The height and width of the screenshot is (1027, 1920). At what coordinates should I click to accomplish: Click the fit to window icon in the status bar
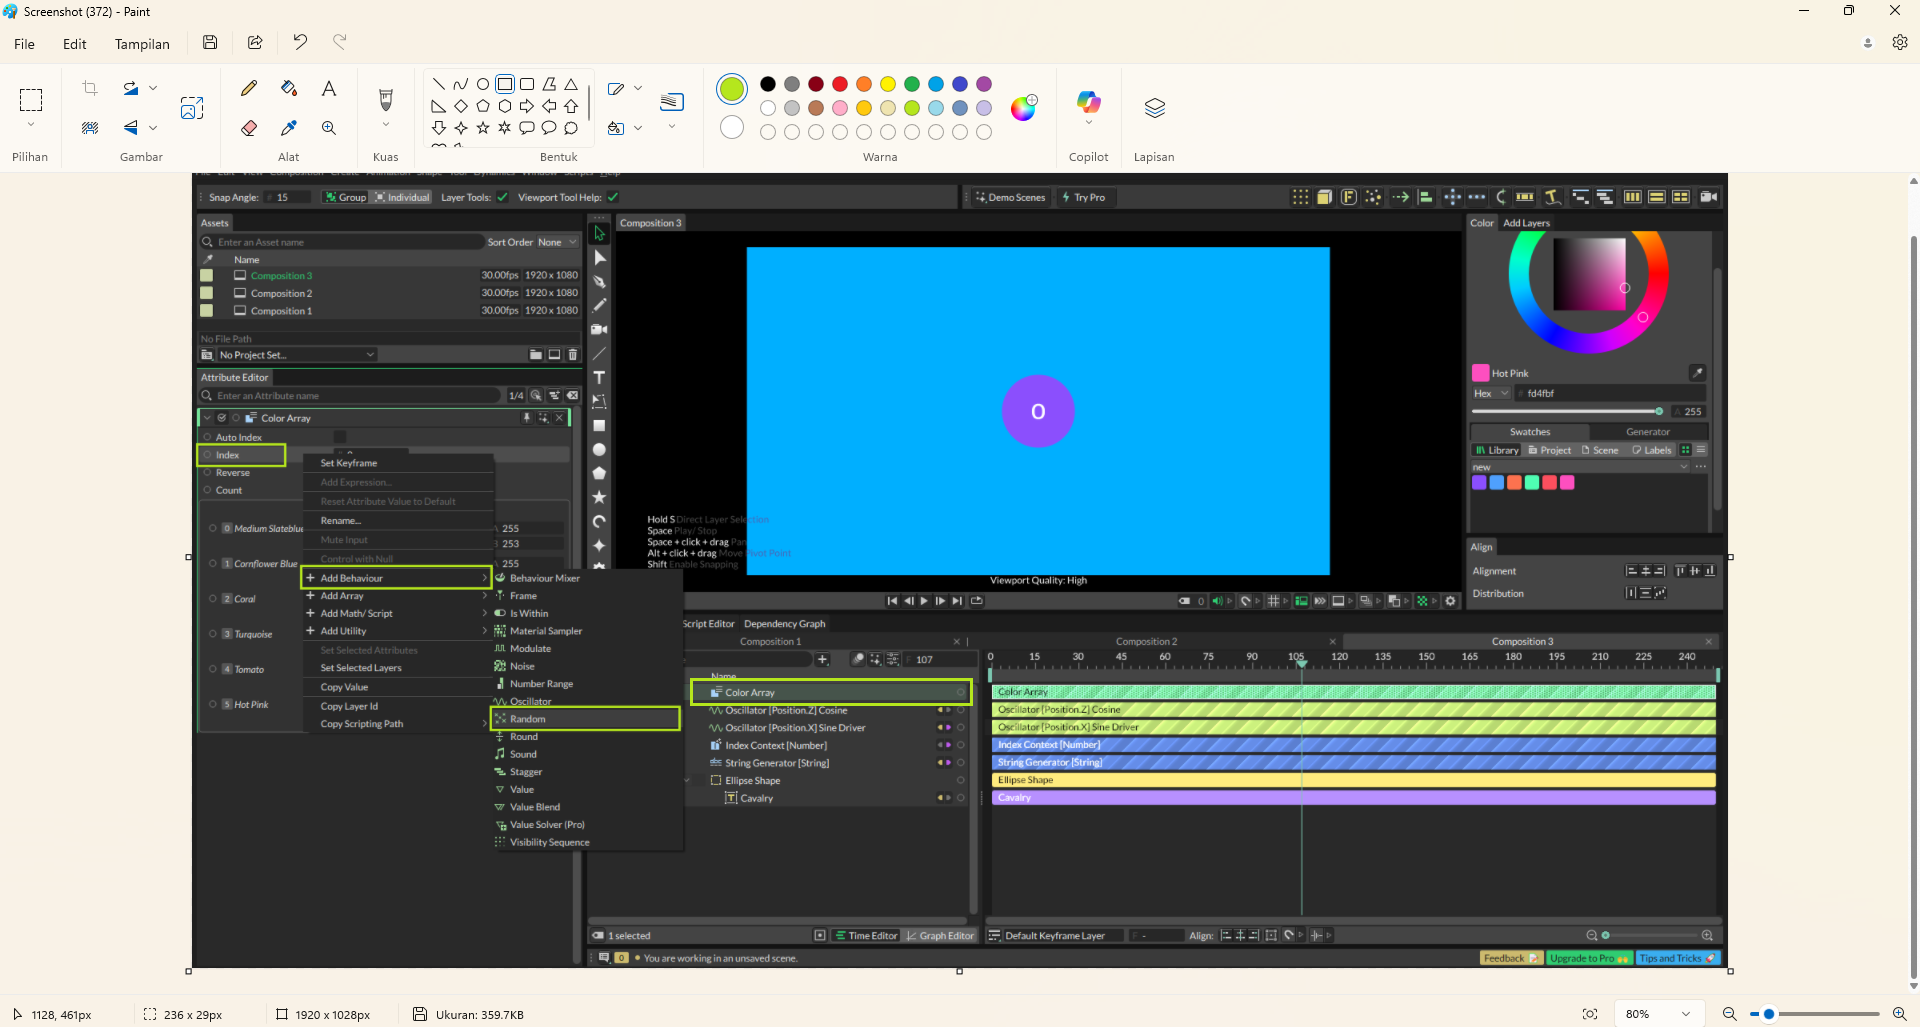(x=1590, y=1014)
